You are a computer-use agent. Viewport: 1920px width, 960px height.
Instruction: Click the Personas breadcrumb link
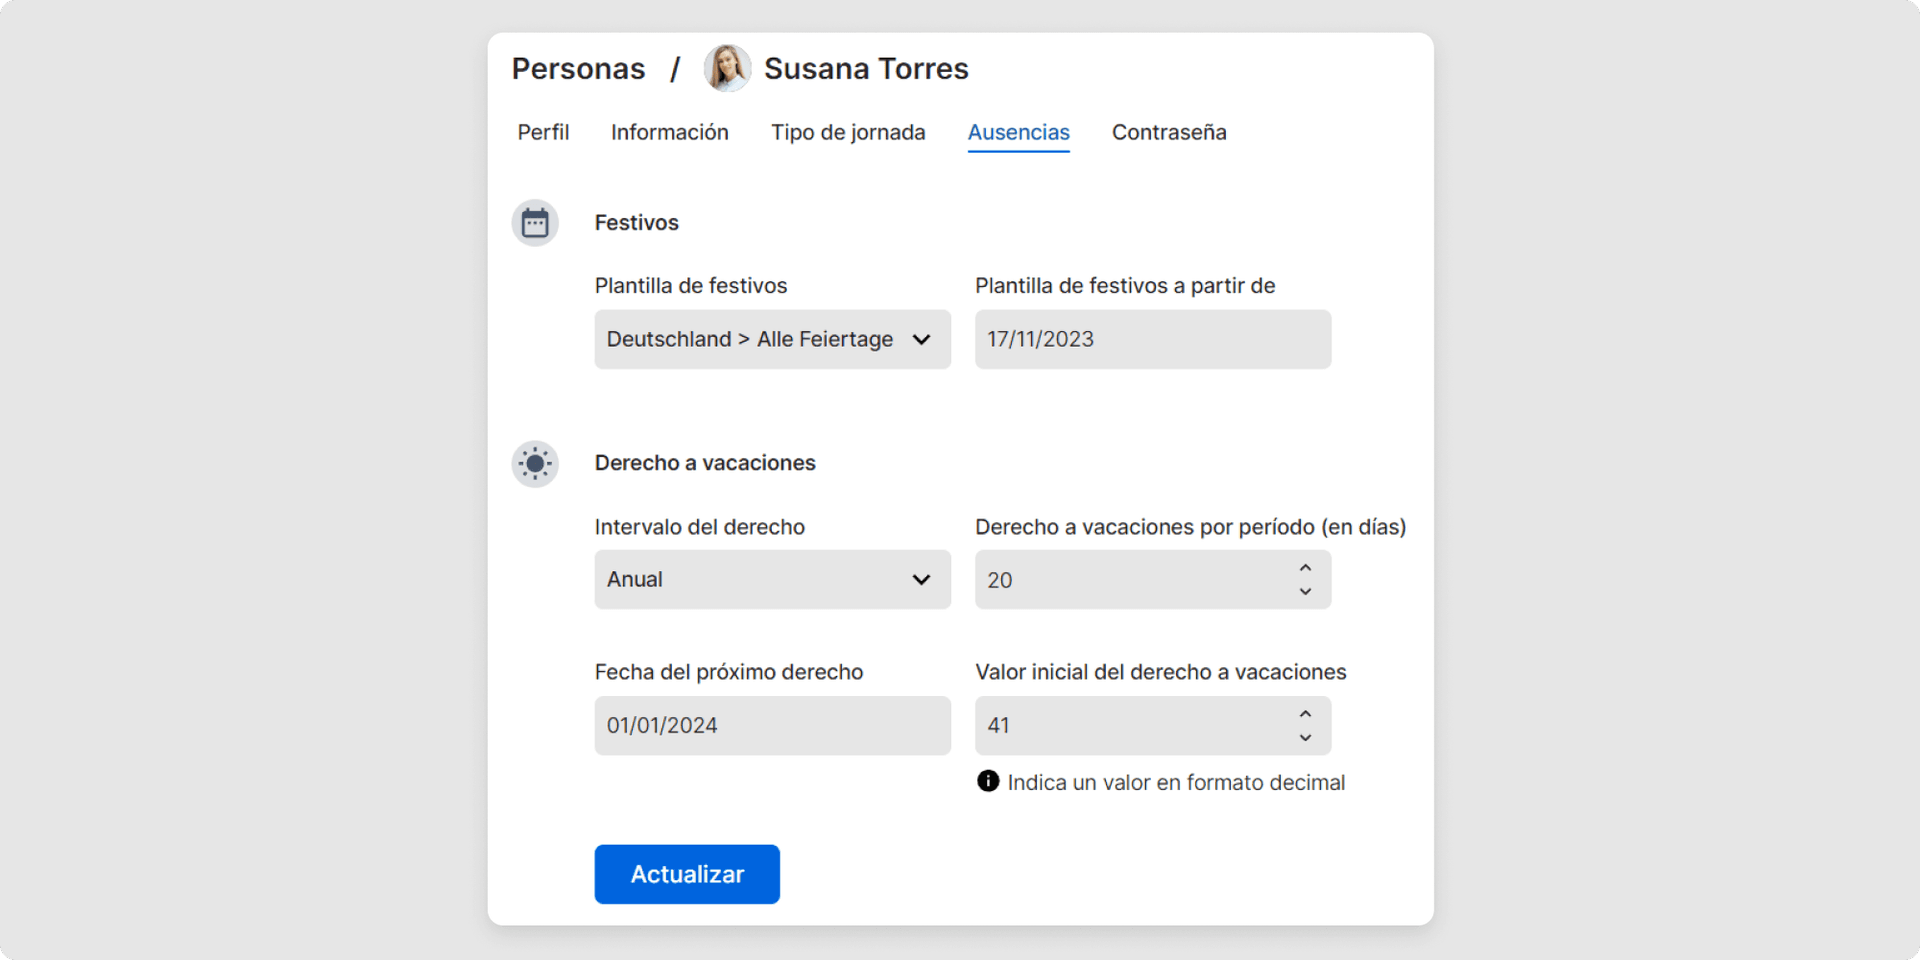(578, 68)
